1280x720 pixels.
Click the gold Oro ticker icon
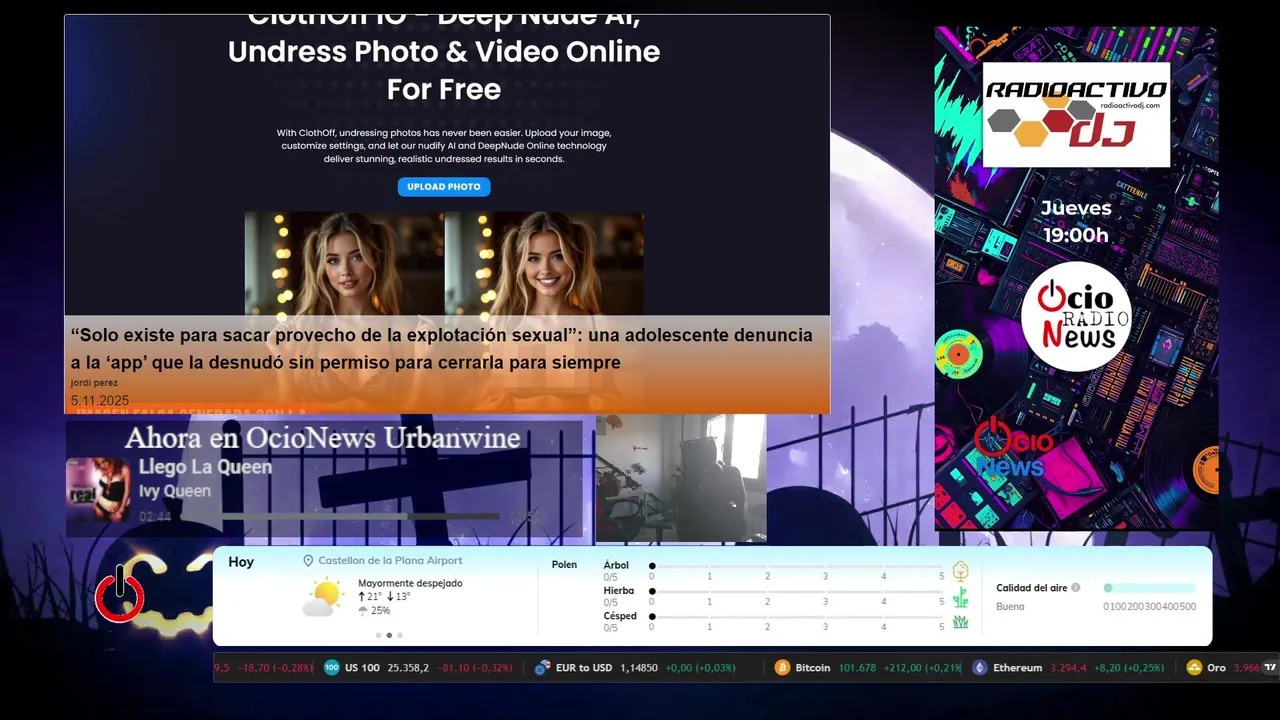pyautogui.click(x=1194, y=668)
